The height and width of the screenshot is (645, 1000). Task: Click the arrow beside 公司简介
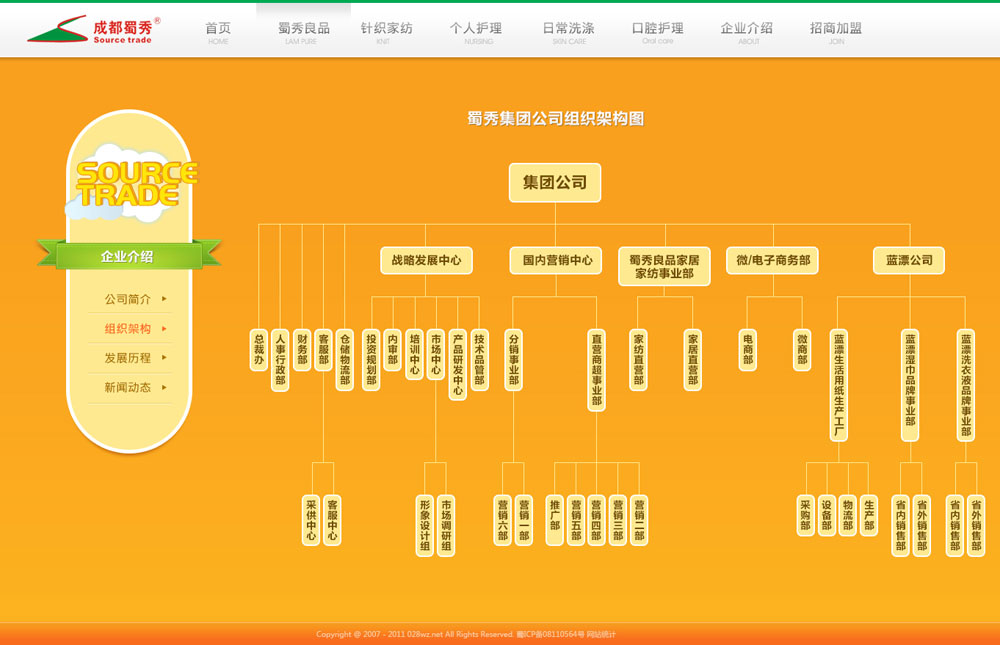click(x=164, y=299)
